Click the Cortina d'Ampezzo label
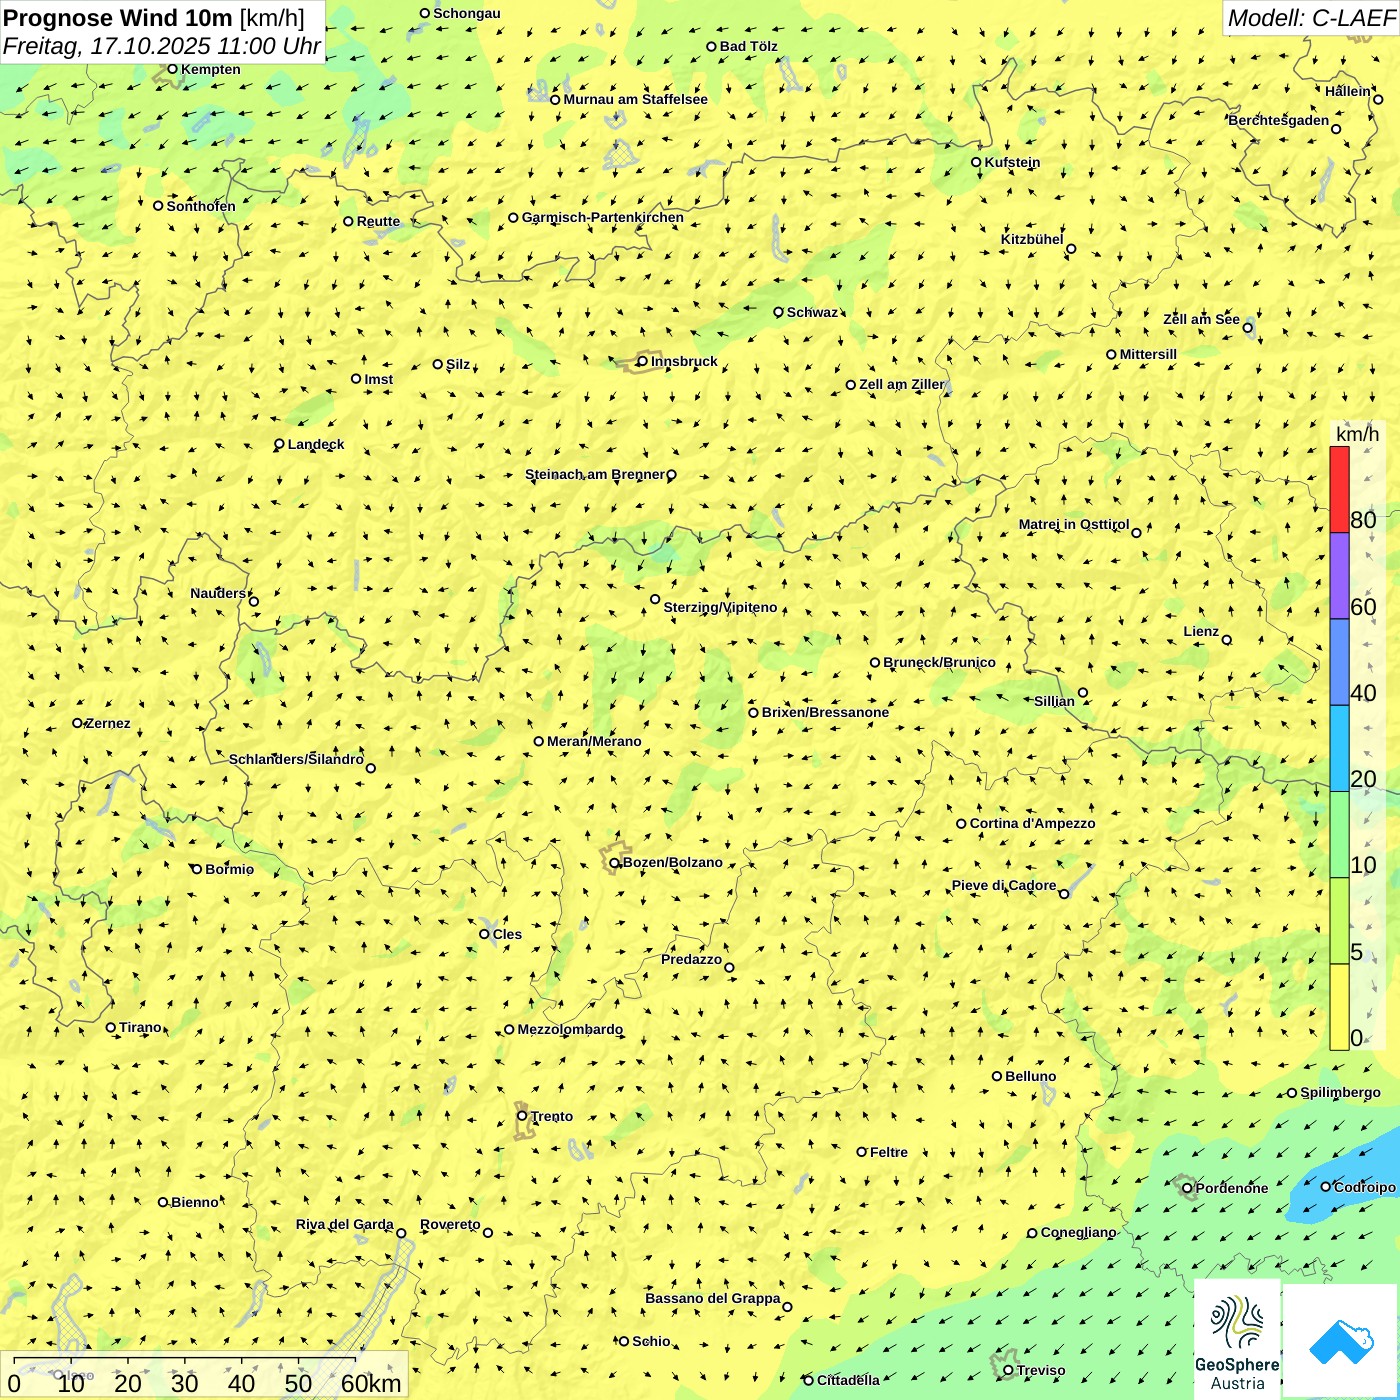The width and height of the screenshot is (1400, 1400). coord(1032,823)
